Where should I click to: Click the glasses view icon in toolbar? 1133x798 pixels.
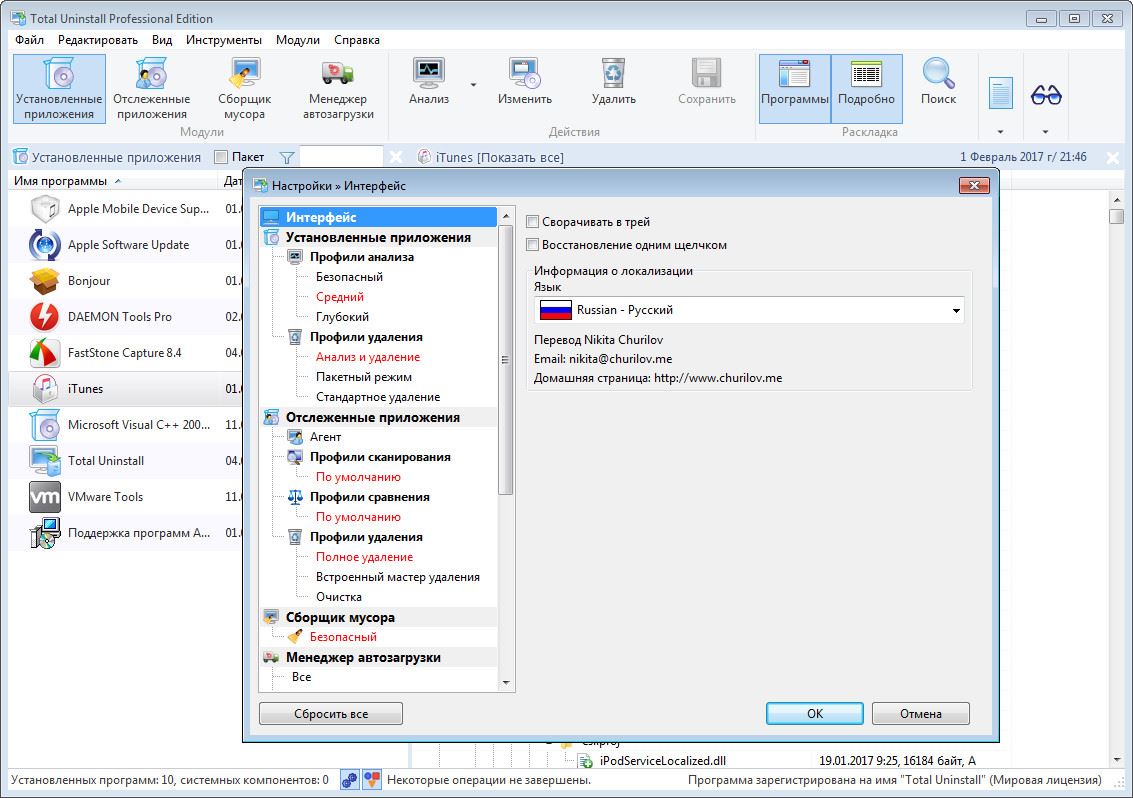tap(1046, 94)
